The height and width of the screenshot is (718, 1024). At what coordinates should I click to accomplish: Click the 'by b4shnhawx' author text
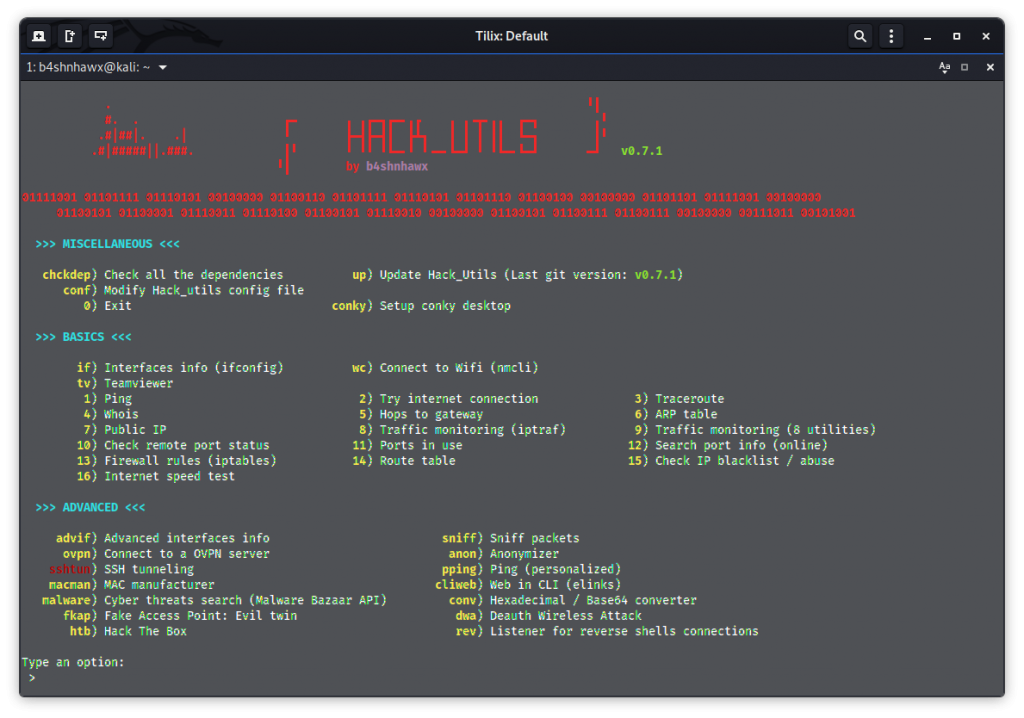387,166
